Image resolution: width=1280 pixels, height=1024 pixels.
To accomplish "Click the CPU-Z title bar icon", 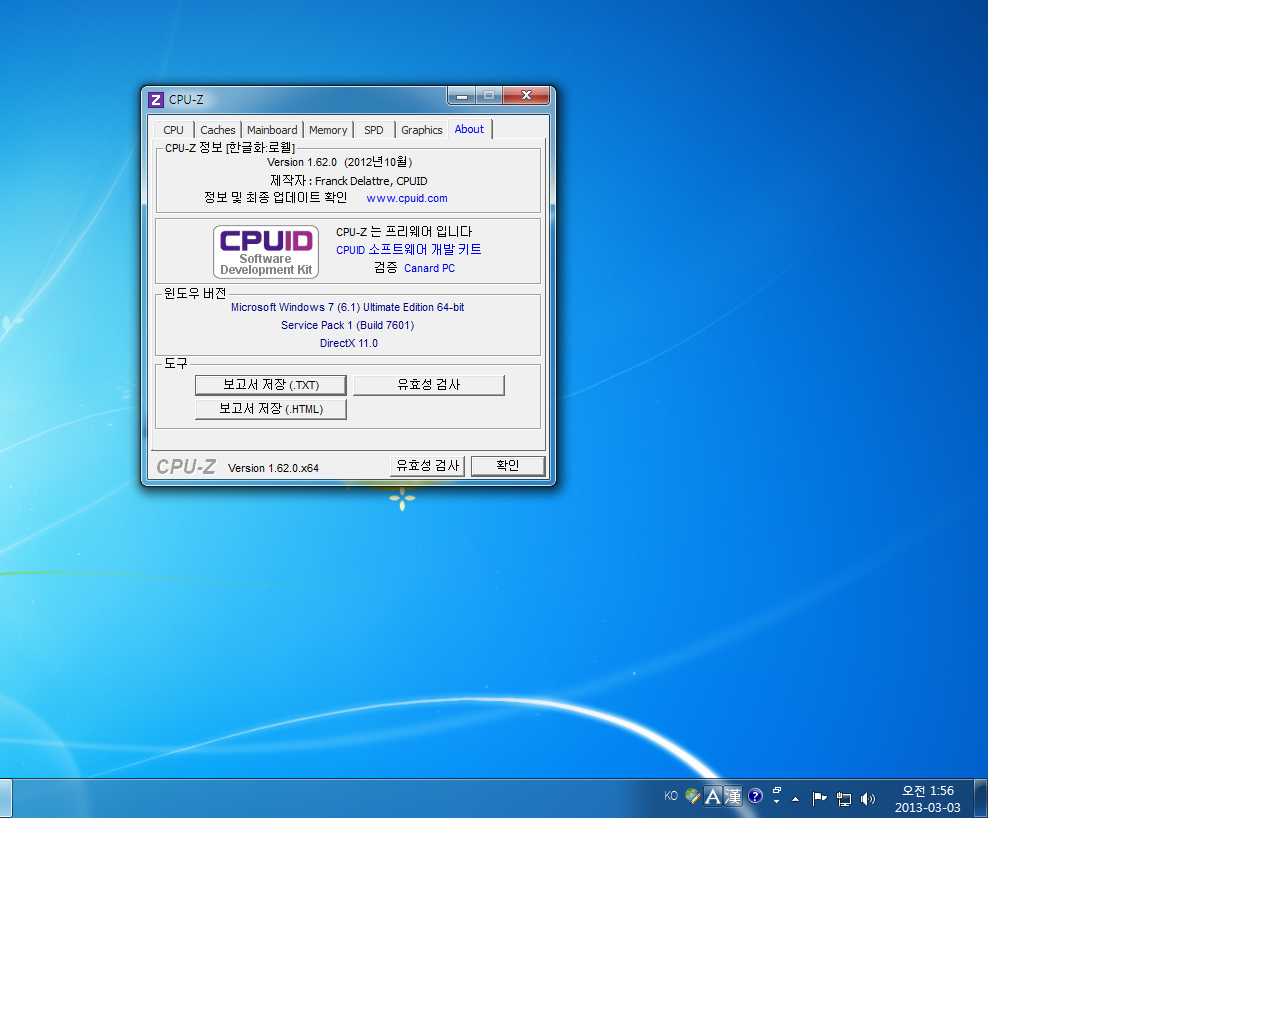I will coord(156,100).
